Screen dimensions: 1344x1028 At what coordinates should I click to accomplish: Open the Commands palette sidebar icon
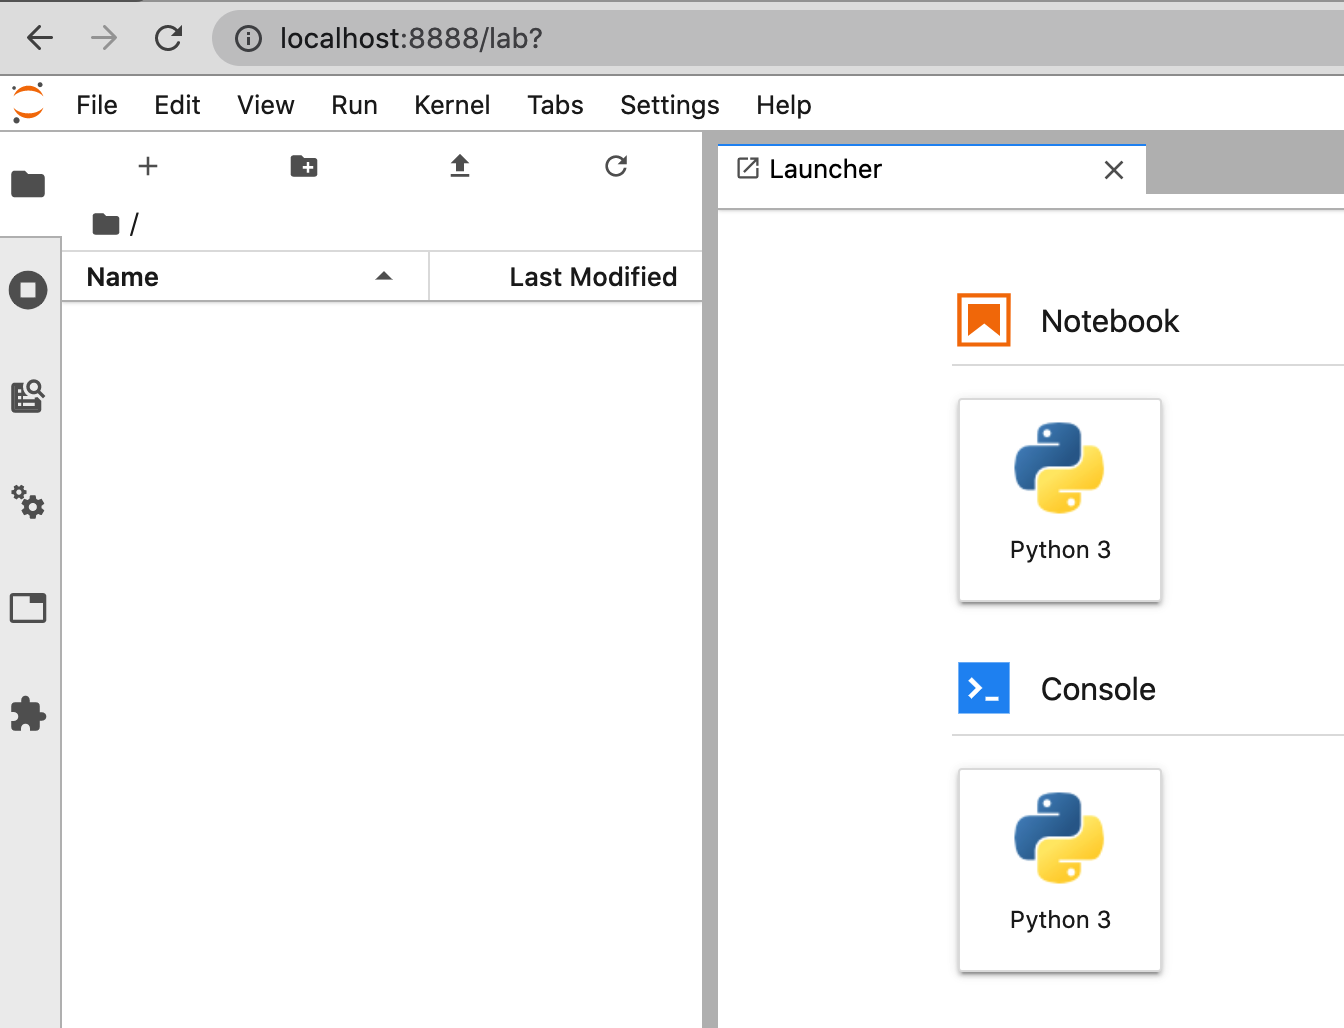click(28, 396)
